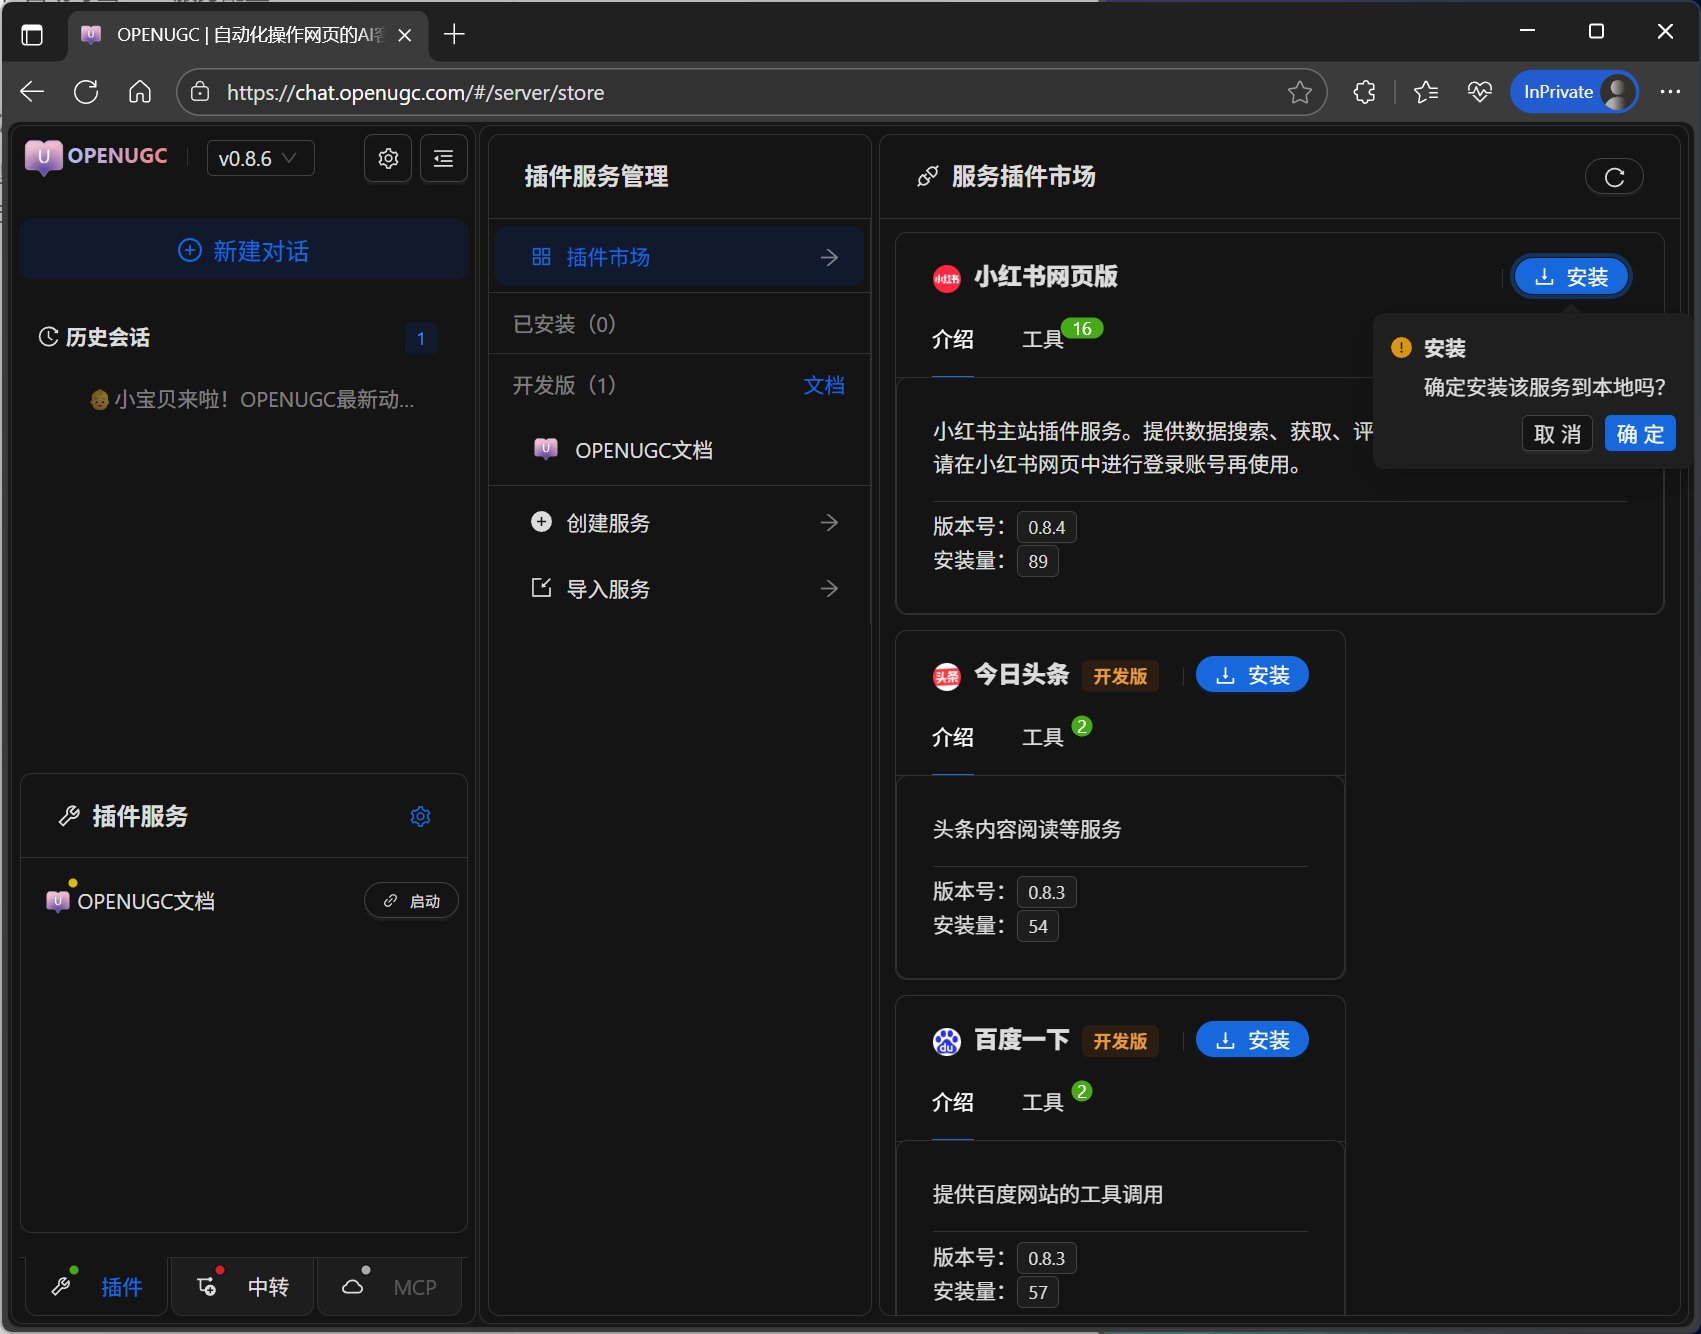1701x1334 pixels.
Task: Open browser extensions puzzle icon
Action: click(1364, 92)
